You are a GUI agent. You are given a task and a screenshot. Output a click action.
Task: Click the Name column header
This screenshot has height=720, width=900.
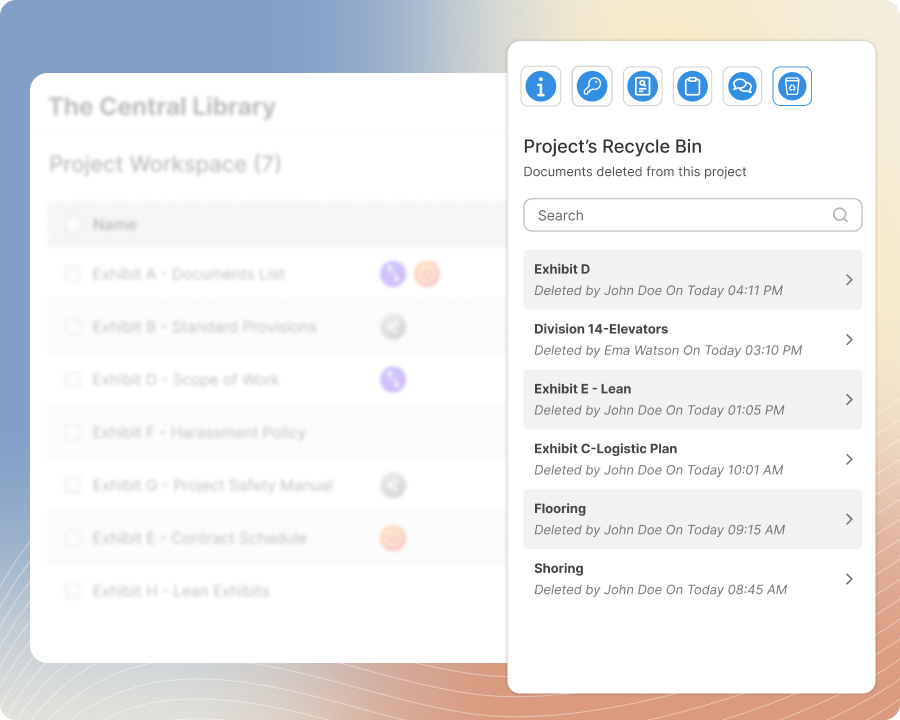coord(115,224)
